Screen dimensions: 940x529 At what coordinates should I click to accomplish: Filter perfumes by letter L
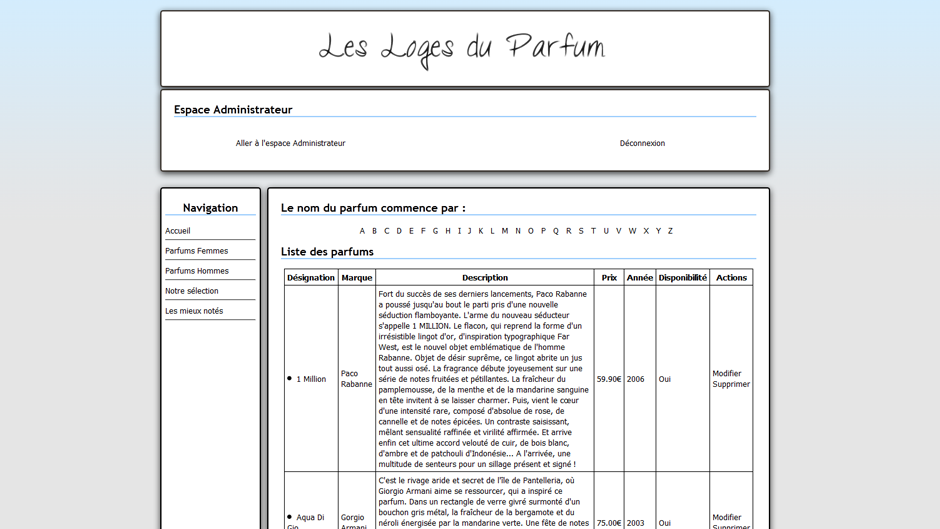492,231
